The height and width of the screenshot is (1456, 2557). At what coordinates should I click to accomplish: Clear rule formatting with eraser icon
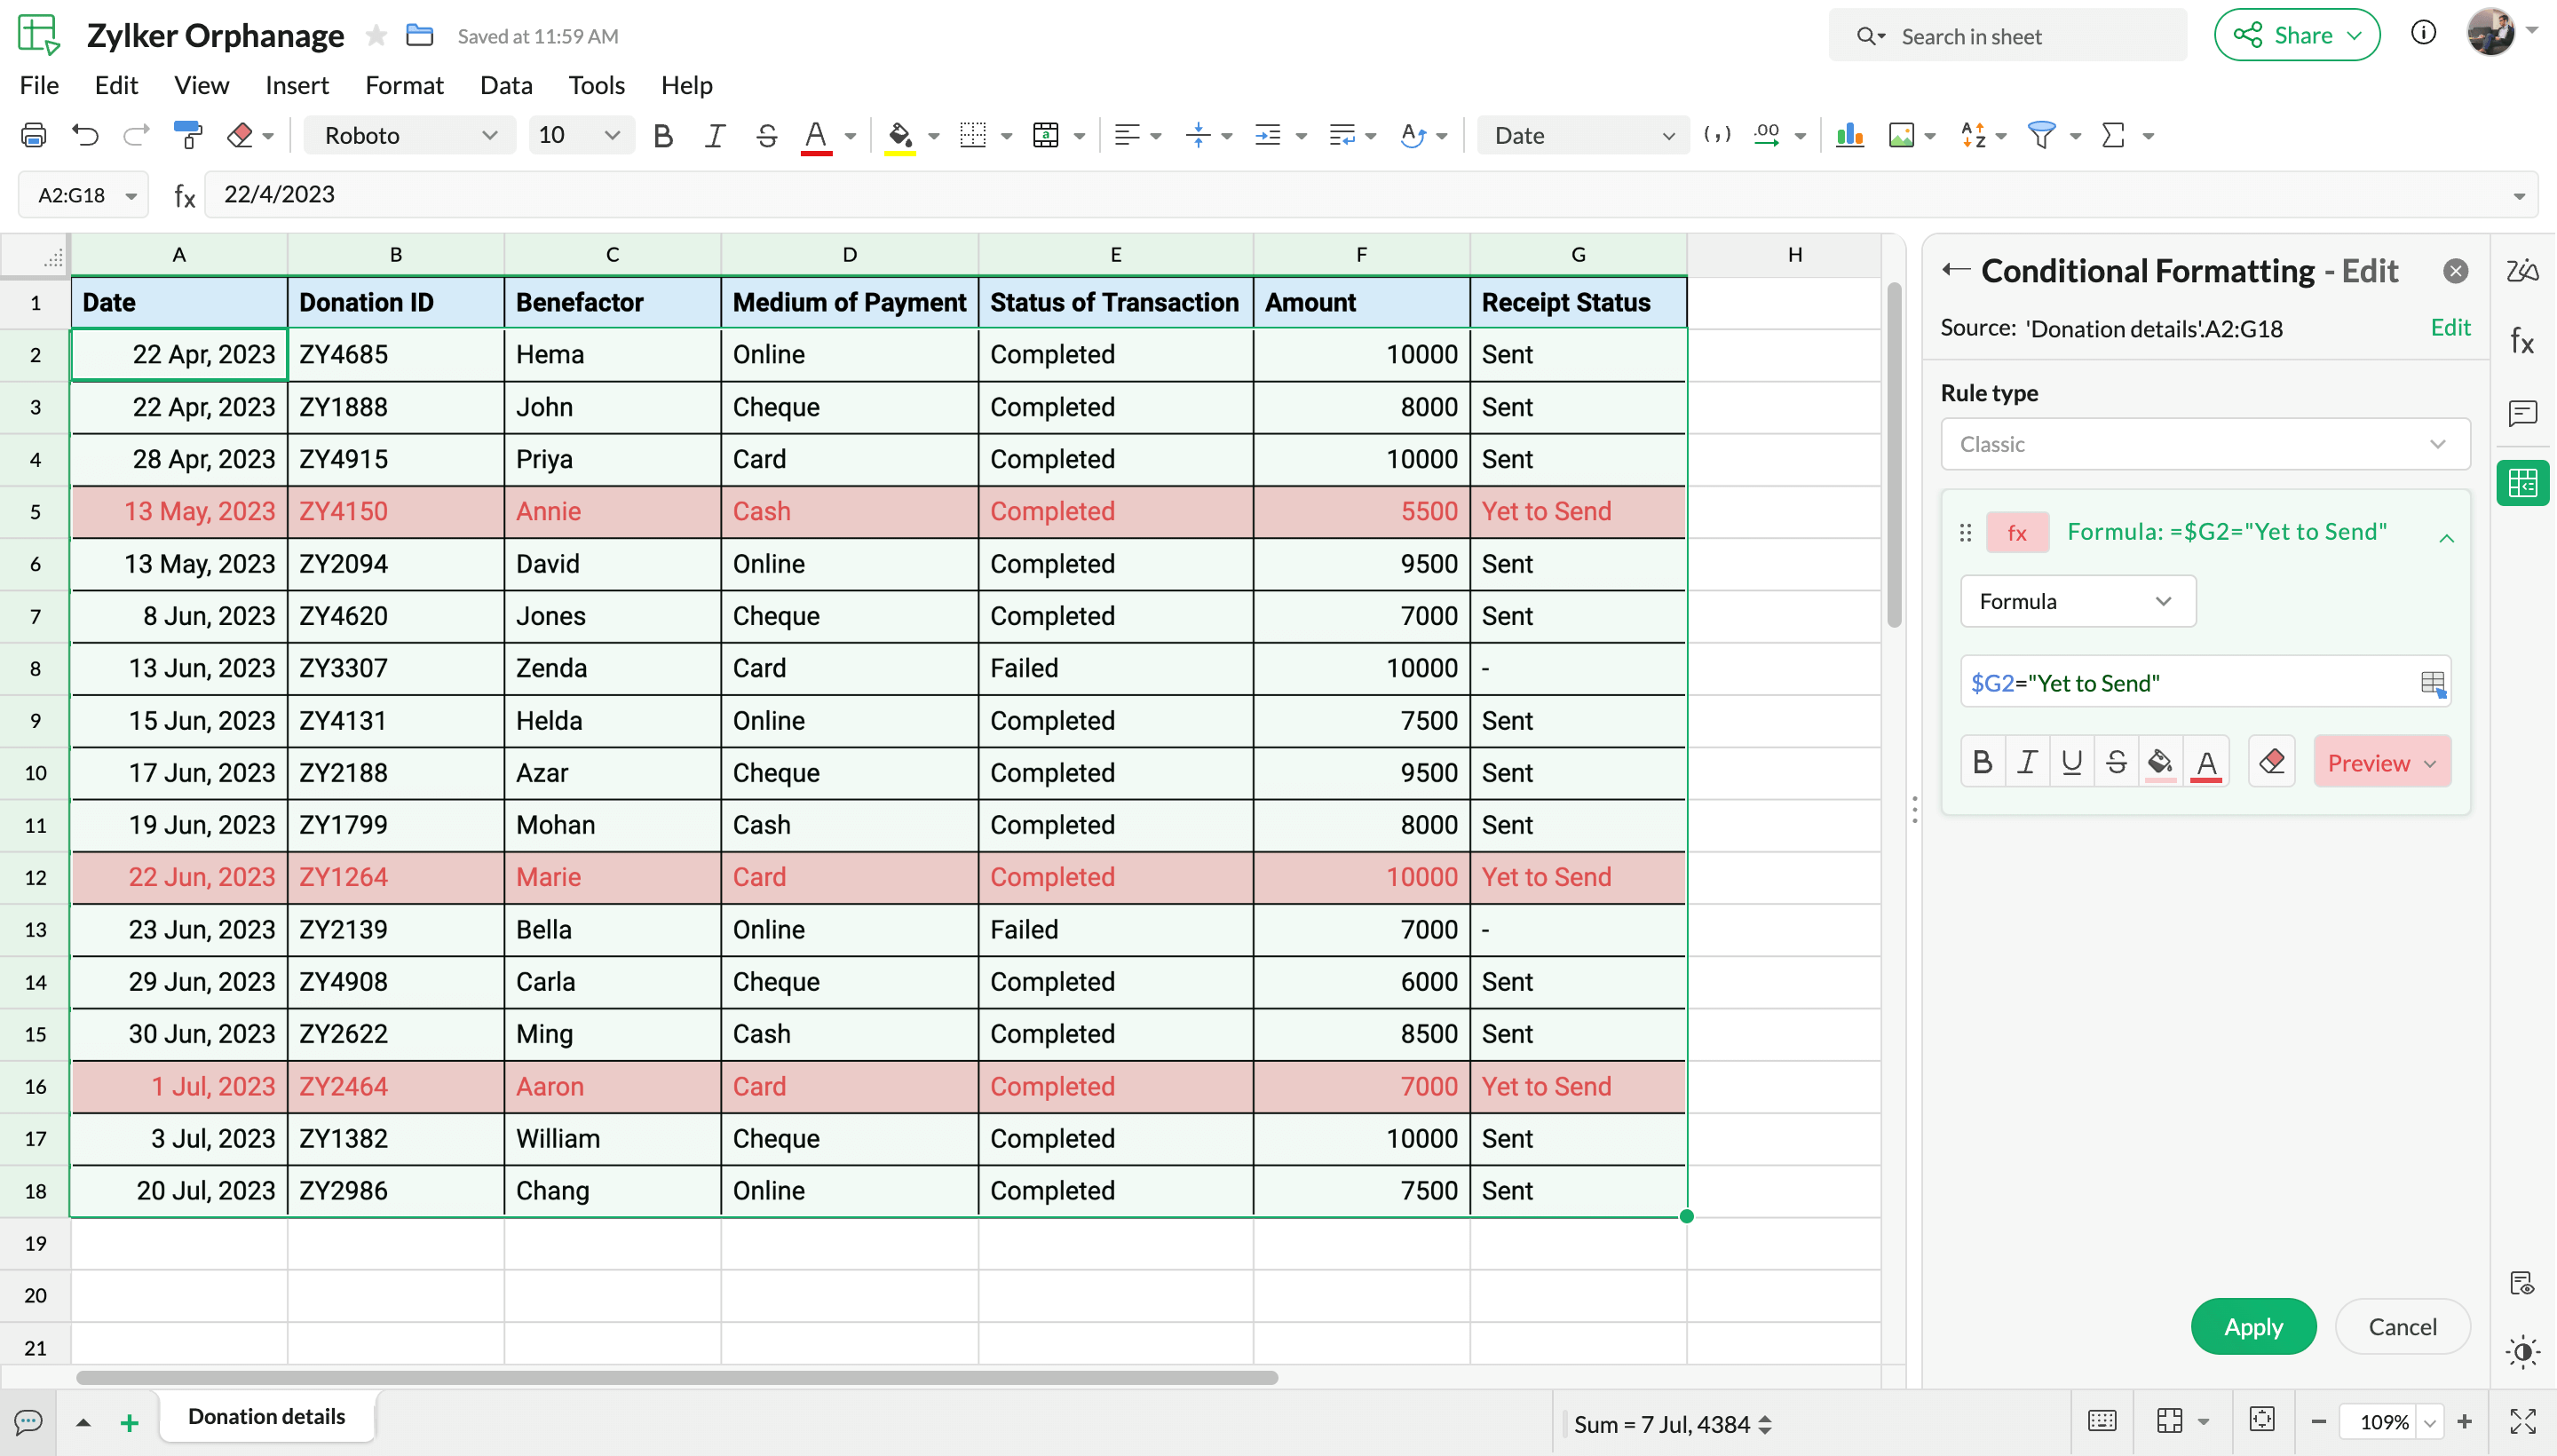[x=2271, y=762]
